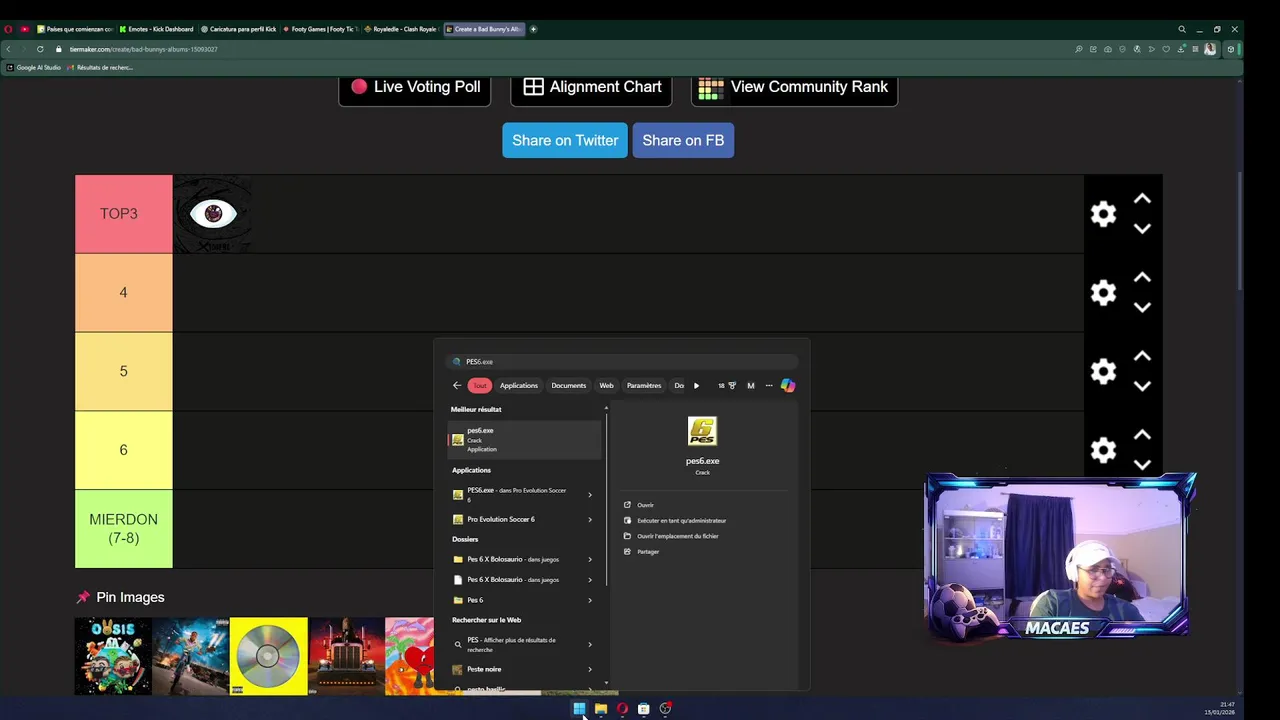Go back in Windows search panel

point(457,386)
